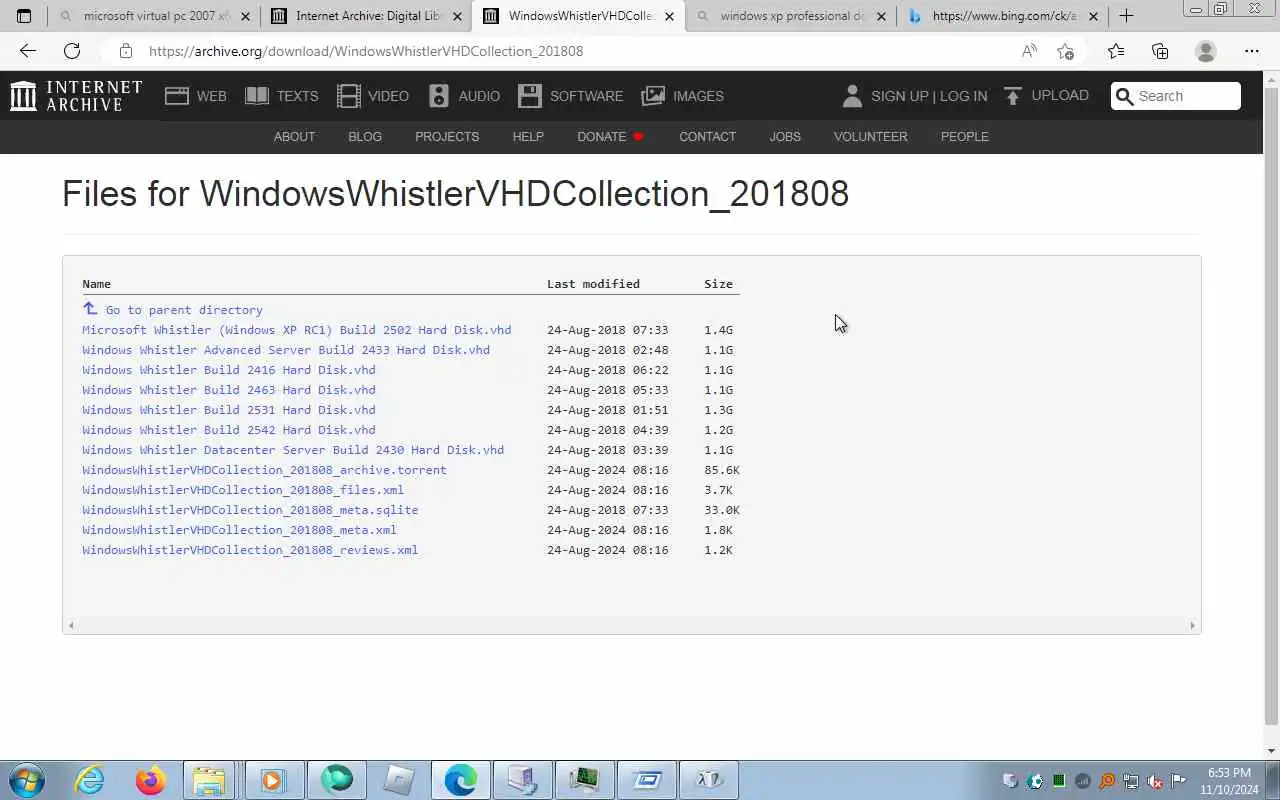Open Edge settings and more menu

coord(1252,51)
